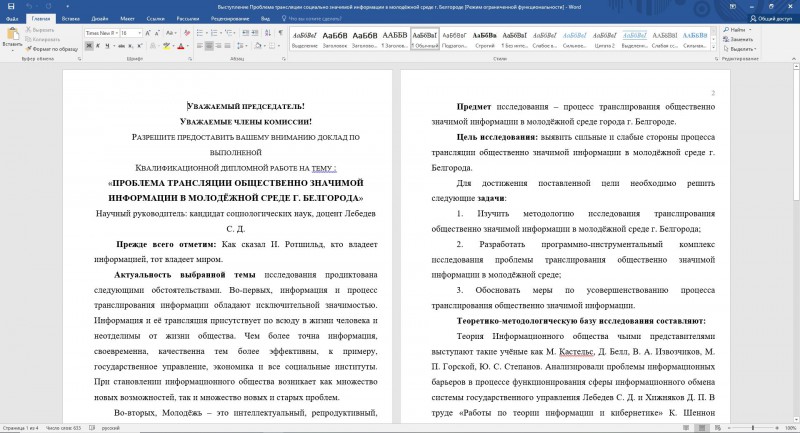Switch to the Вставка ribbon tab
Screen dimensions: 800x433
click(70, 18)
